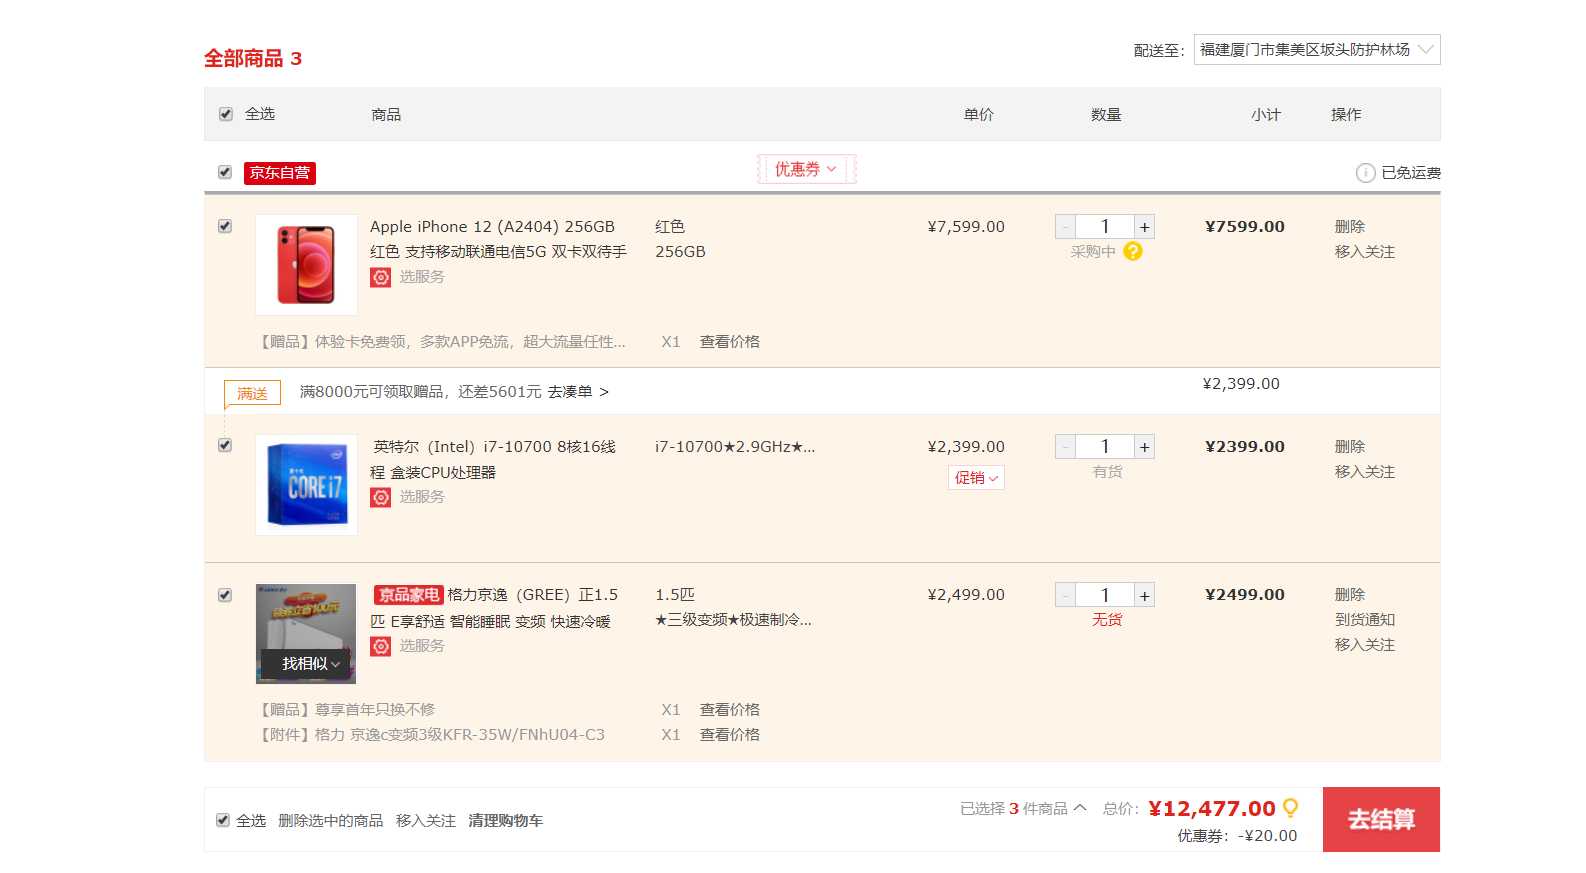Click 清理购物车 in the bottom bar
Image resolution: width=1586 pixels, height=873 pixels.
coord(506,821)
